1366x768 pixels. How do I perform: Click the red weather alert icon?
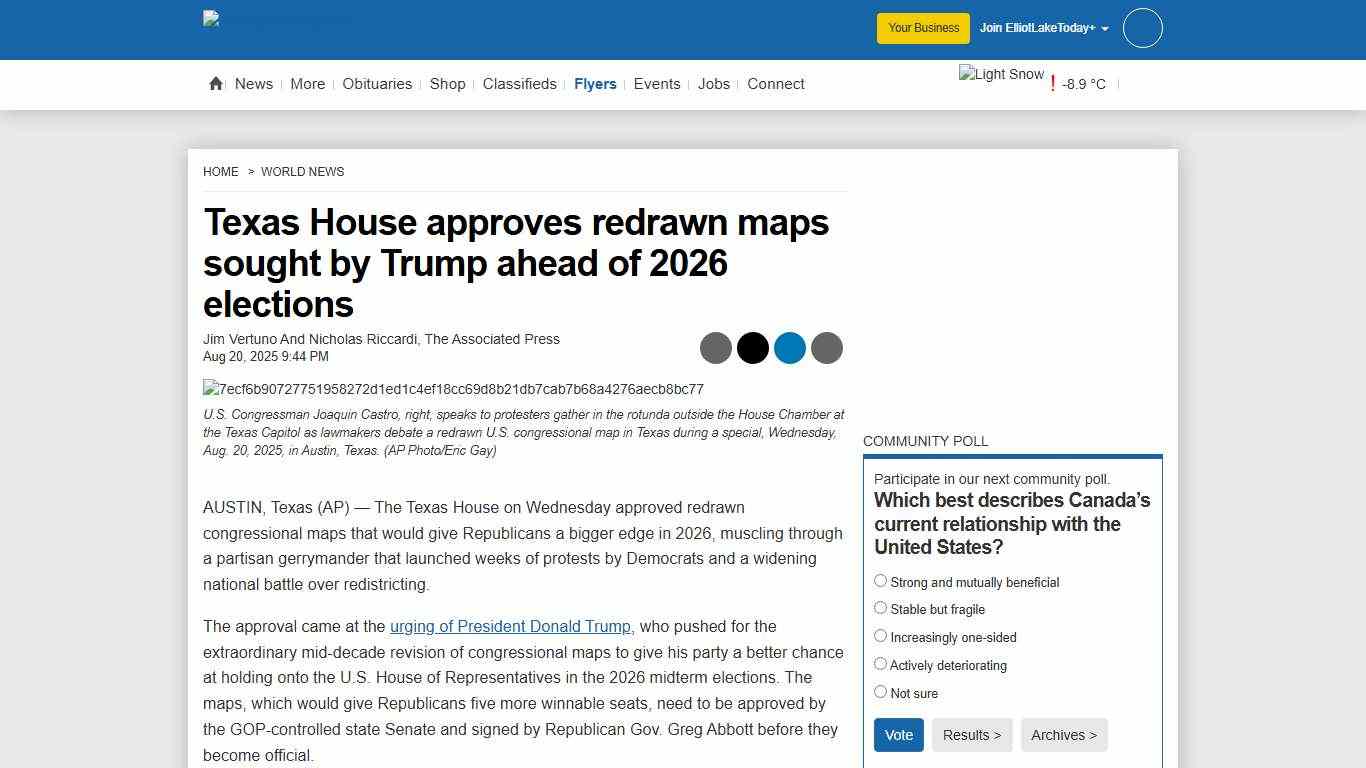tap(1052, 84)
